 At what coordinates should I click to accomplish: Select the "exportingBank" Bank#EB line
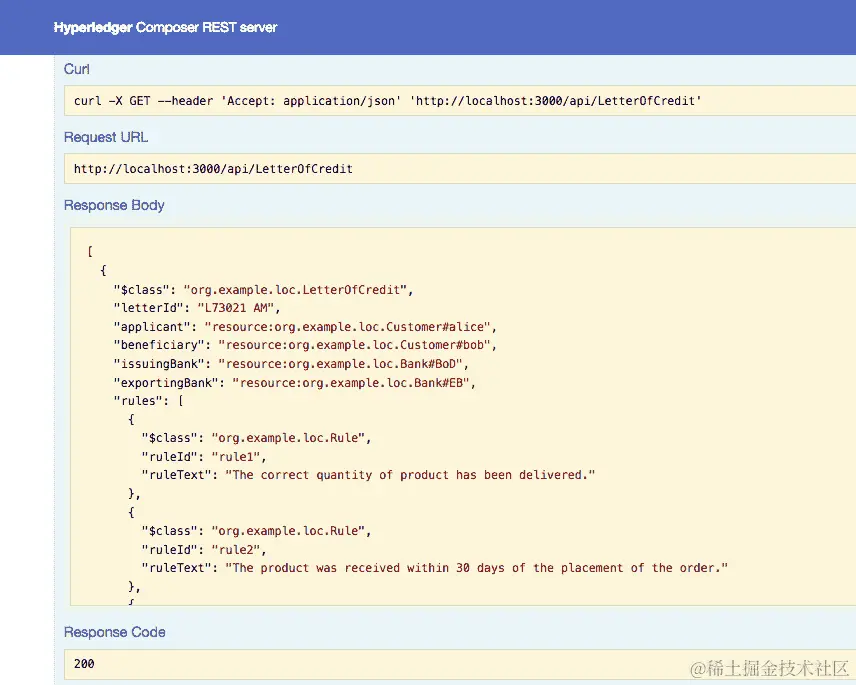294,383
